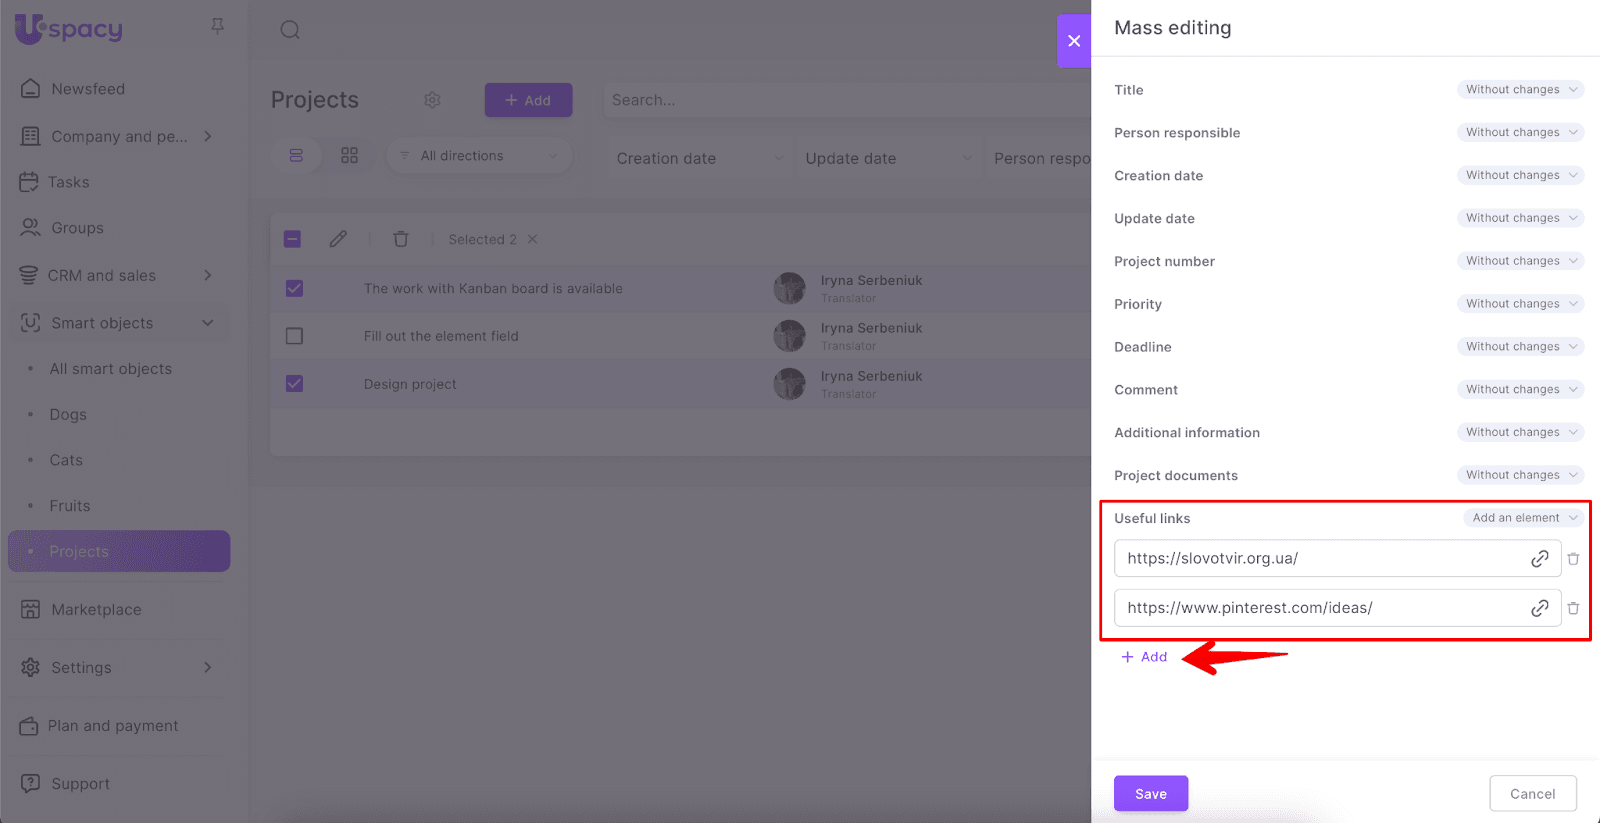Click the pin icon beside the Uspacy logo
The height and width of the screenshot is (823, 1600).
tap(217, 27)
